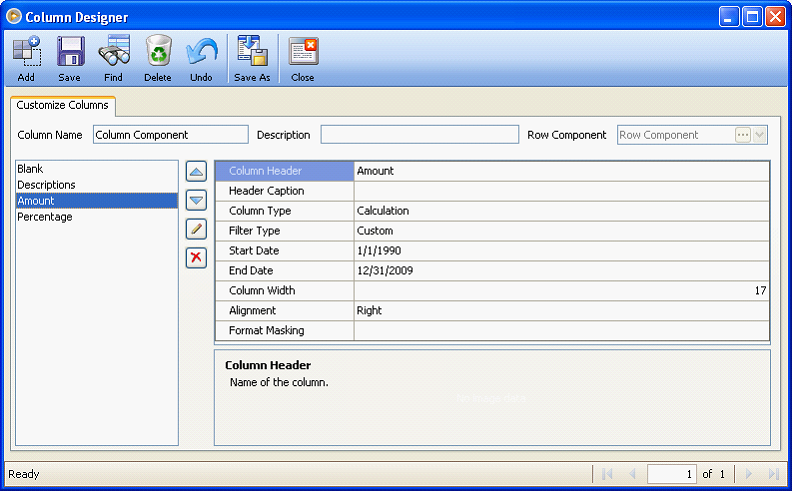Open Find with the binoculars icon
This screenshot has height=492, width=793.
point(114,51)
